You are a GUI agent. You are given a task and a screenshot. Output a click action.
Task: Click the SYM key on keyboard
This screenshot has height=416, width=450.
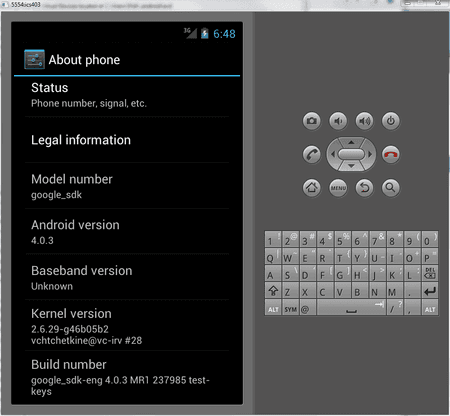tap(290, 308)
